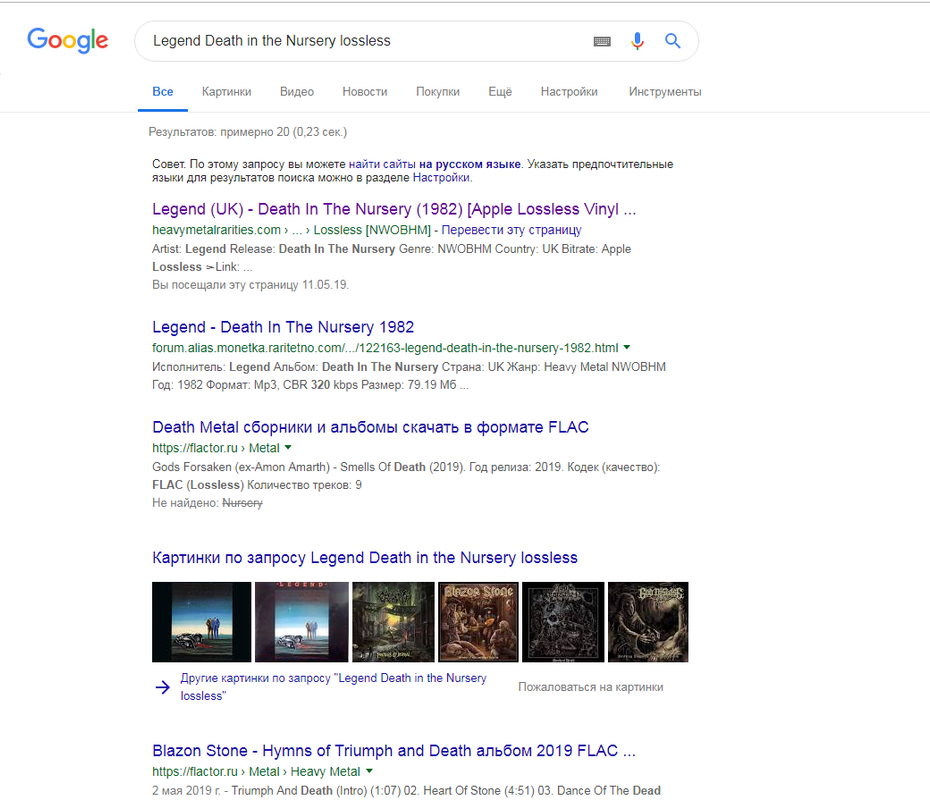The height and width of the screenshot is (800, 930).
Task: Open Death Metal сборники FLAC result
Action: coord(370,428)
